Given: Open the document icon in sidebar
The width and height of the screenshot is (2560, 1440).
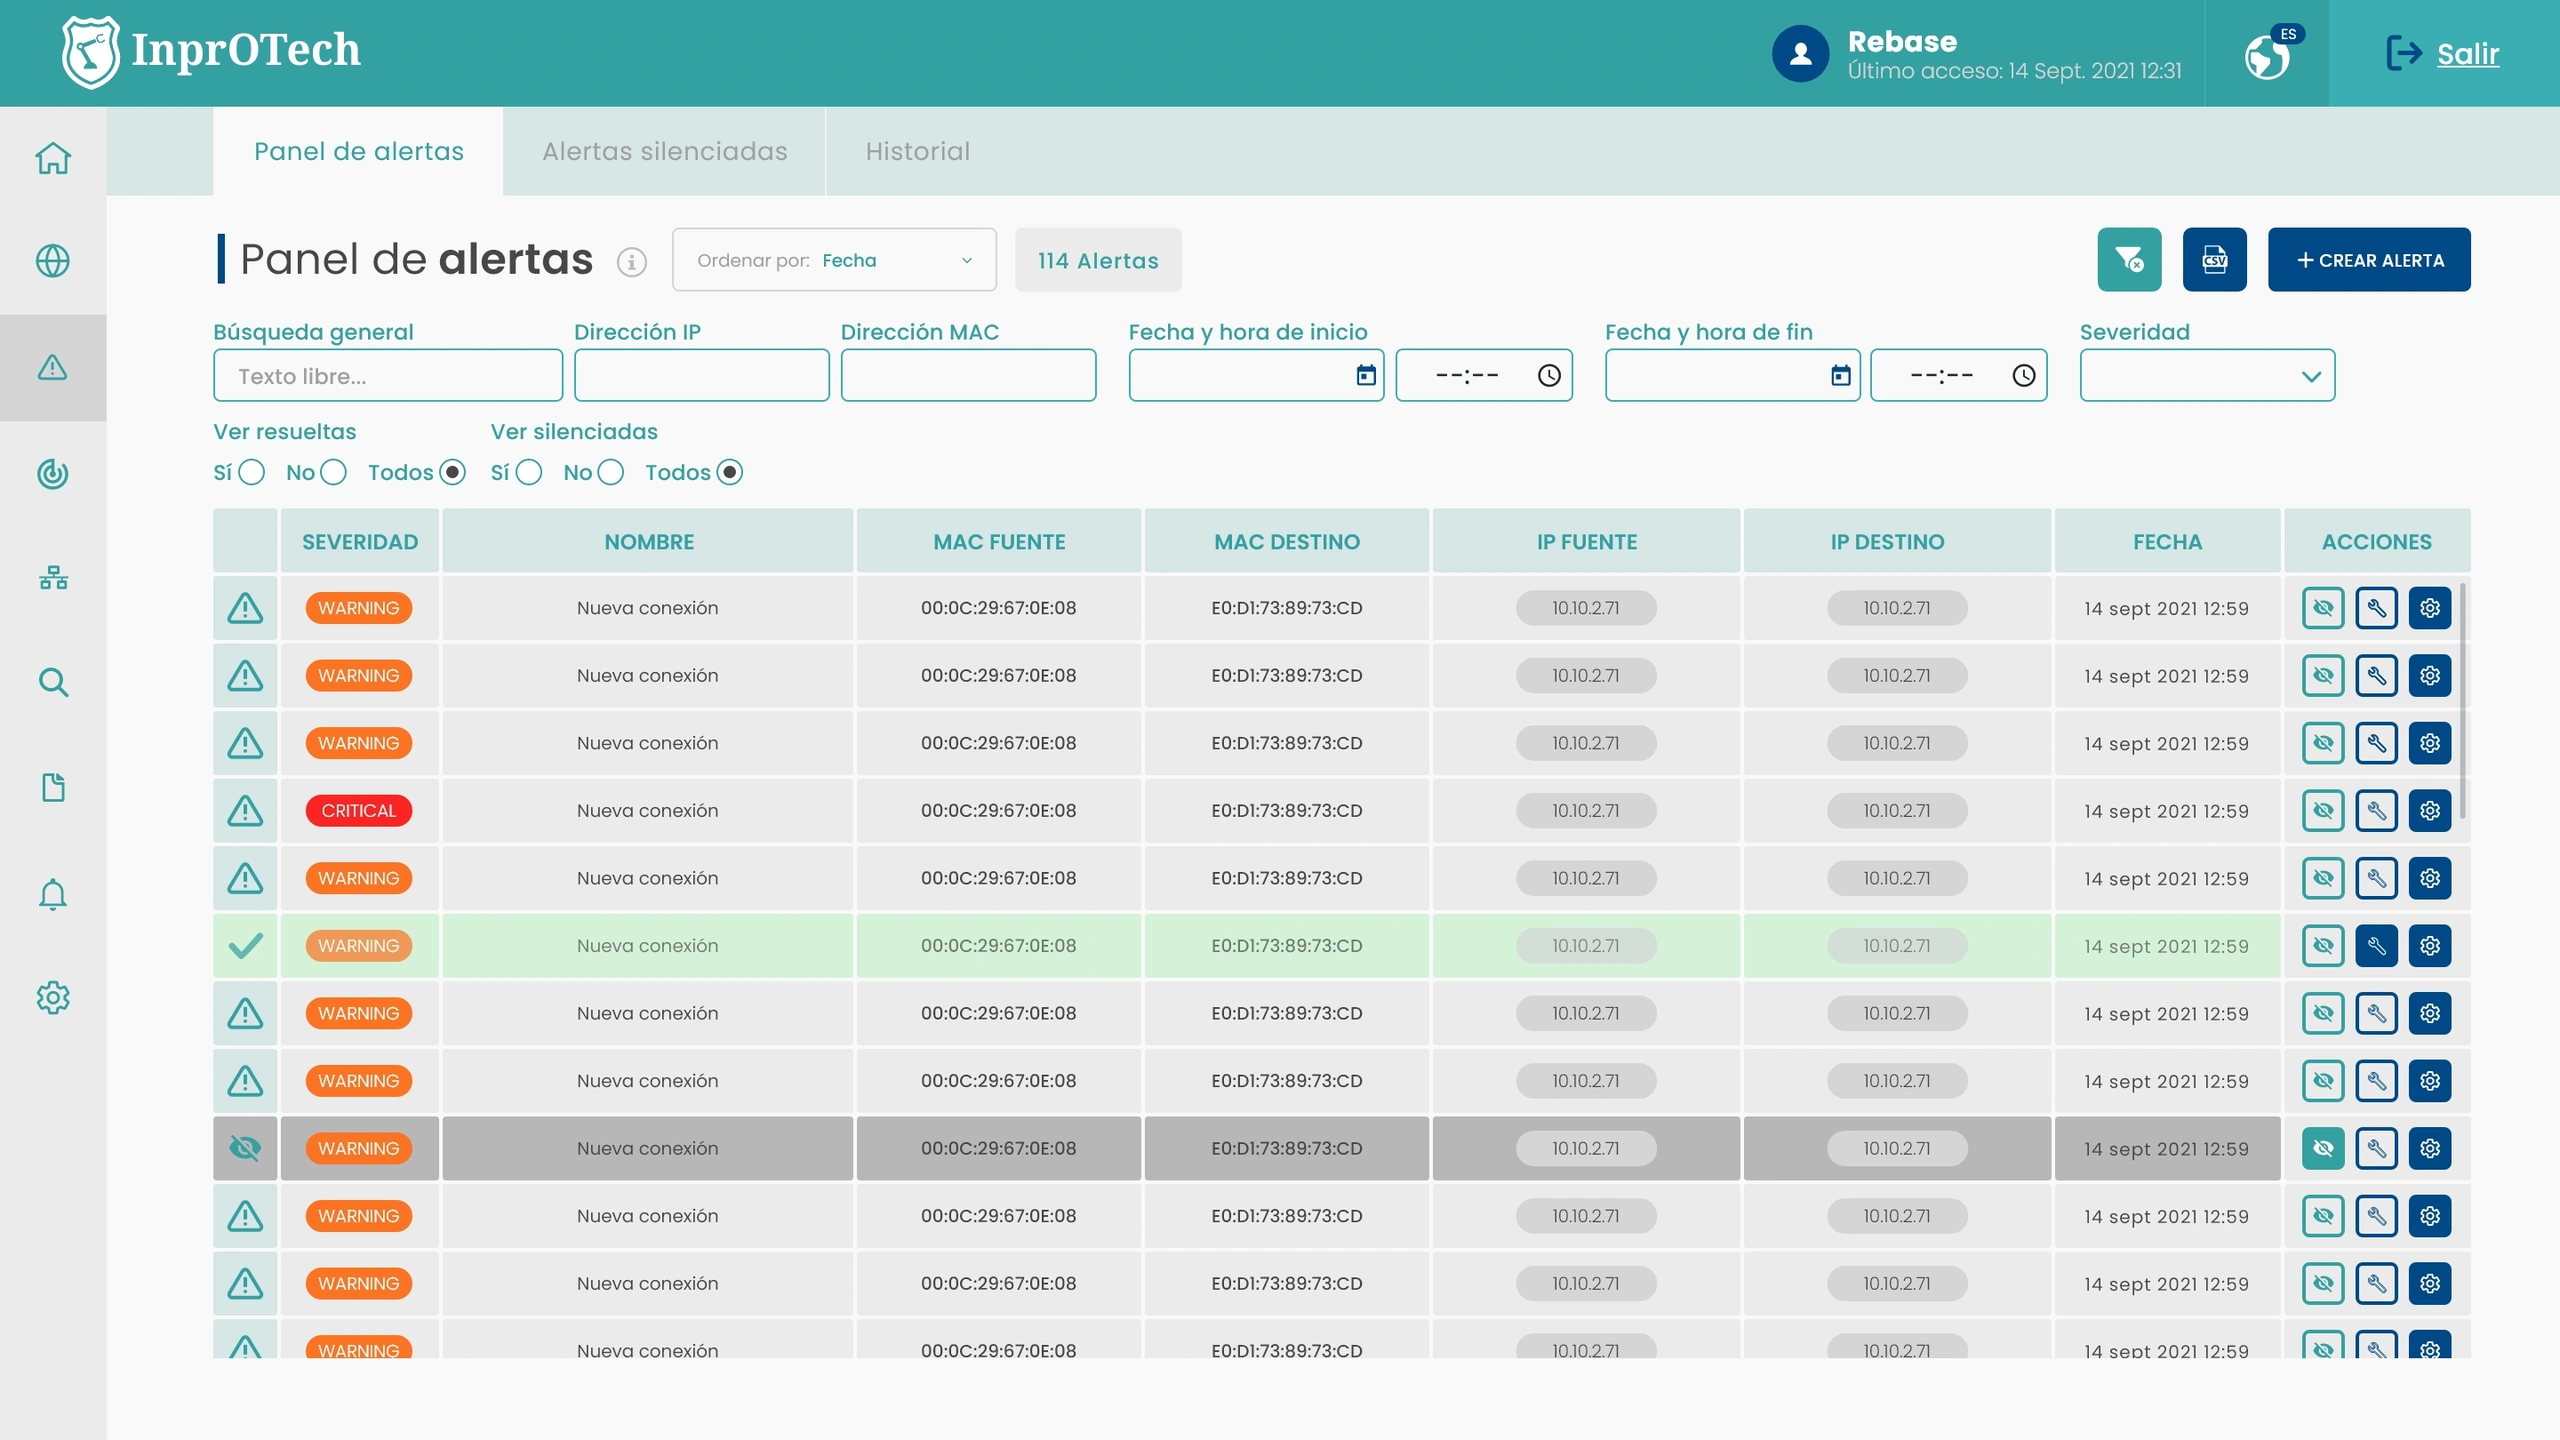Looking at the screenshot, I should click(x=53, y=787).
